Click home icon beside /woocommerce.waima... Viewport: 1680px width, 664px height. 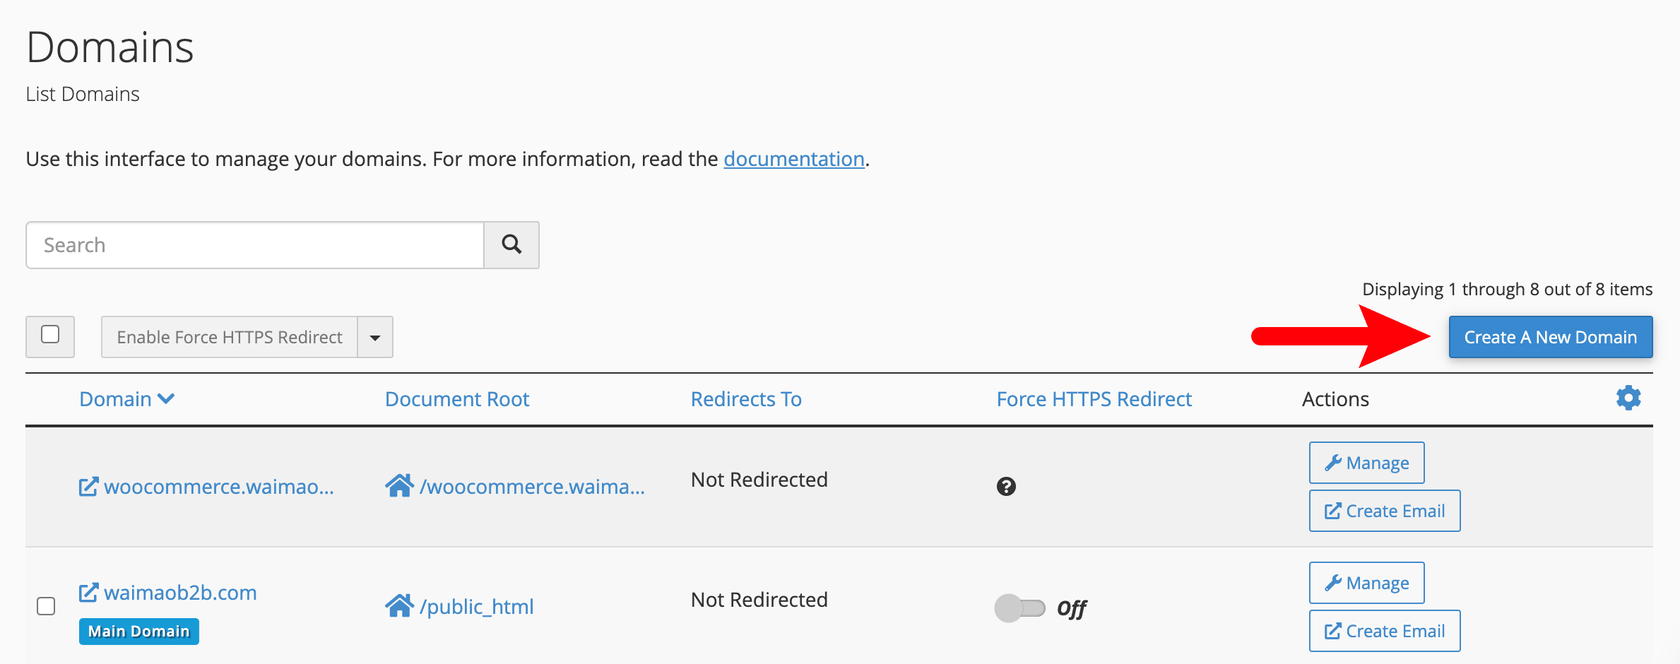pos(399,486)
